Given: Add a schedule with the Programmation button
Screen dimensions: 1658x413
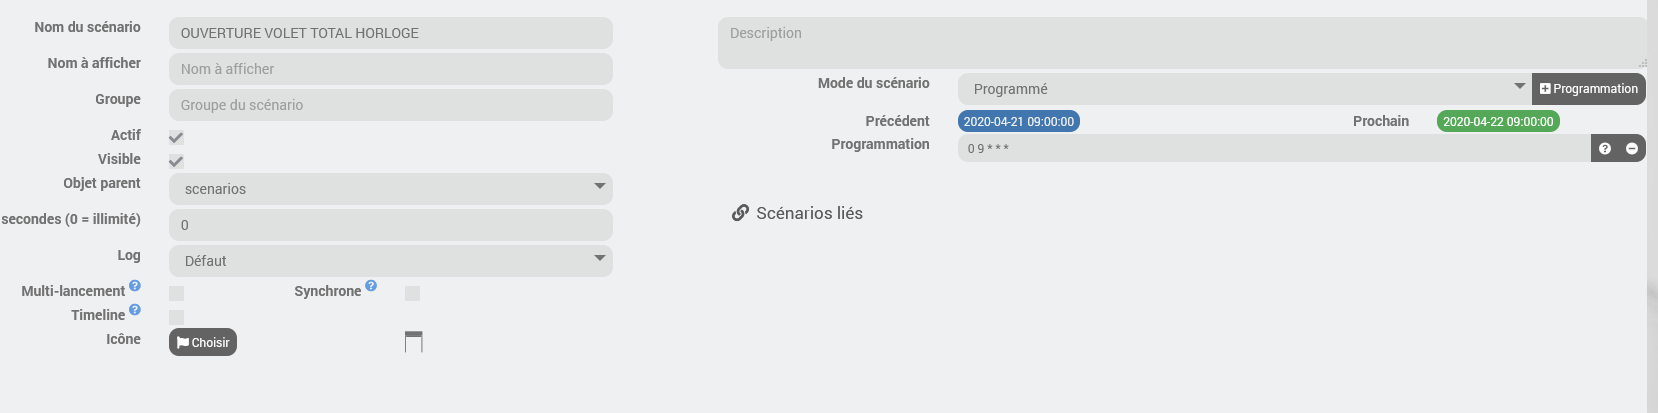Looking at the screenshot, I should point(1588,89).
